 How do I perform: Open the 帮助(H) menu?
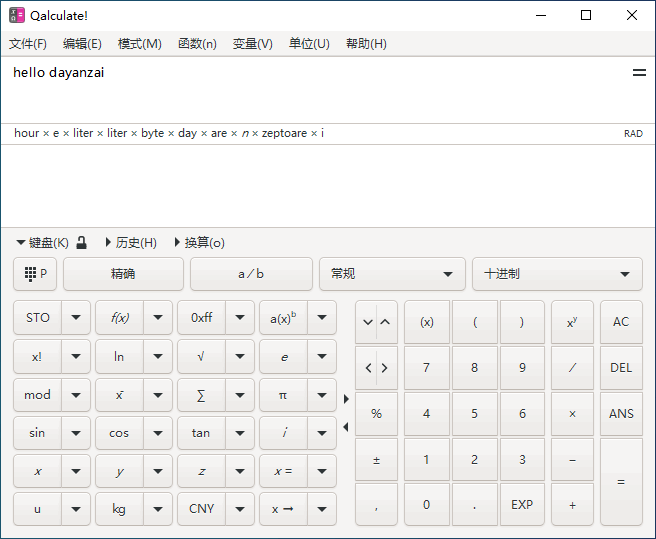pyautogui.click(x=366, y=44)
